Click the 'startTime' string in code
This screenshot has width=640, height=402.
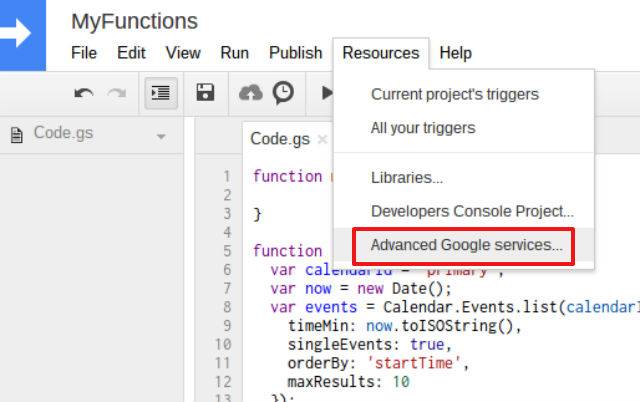(x=413, y=363)
